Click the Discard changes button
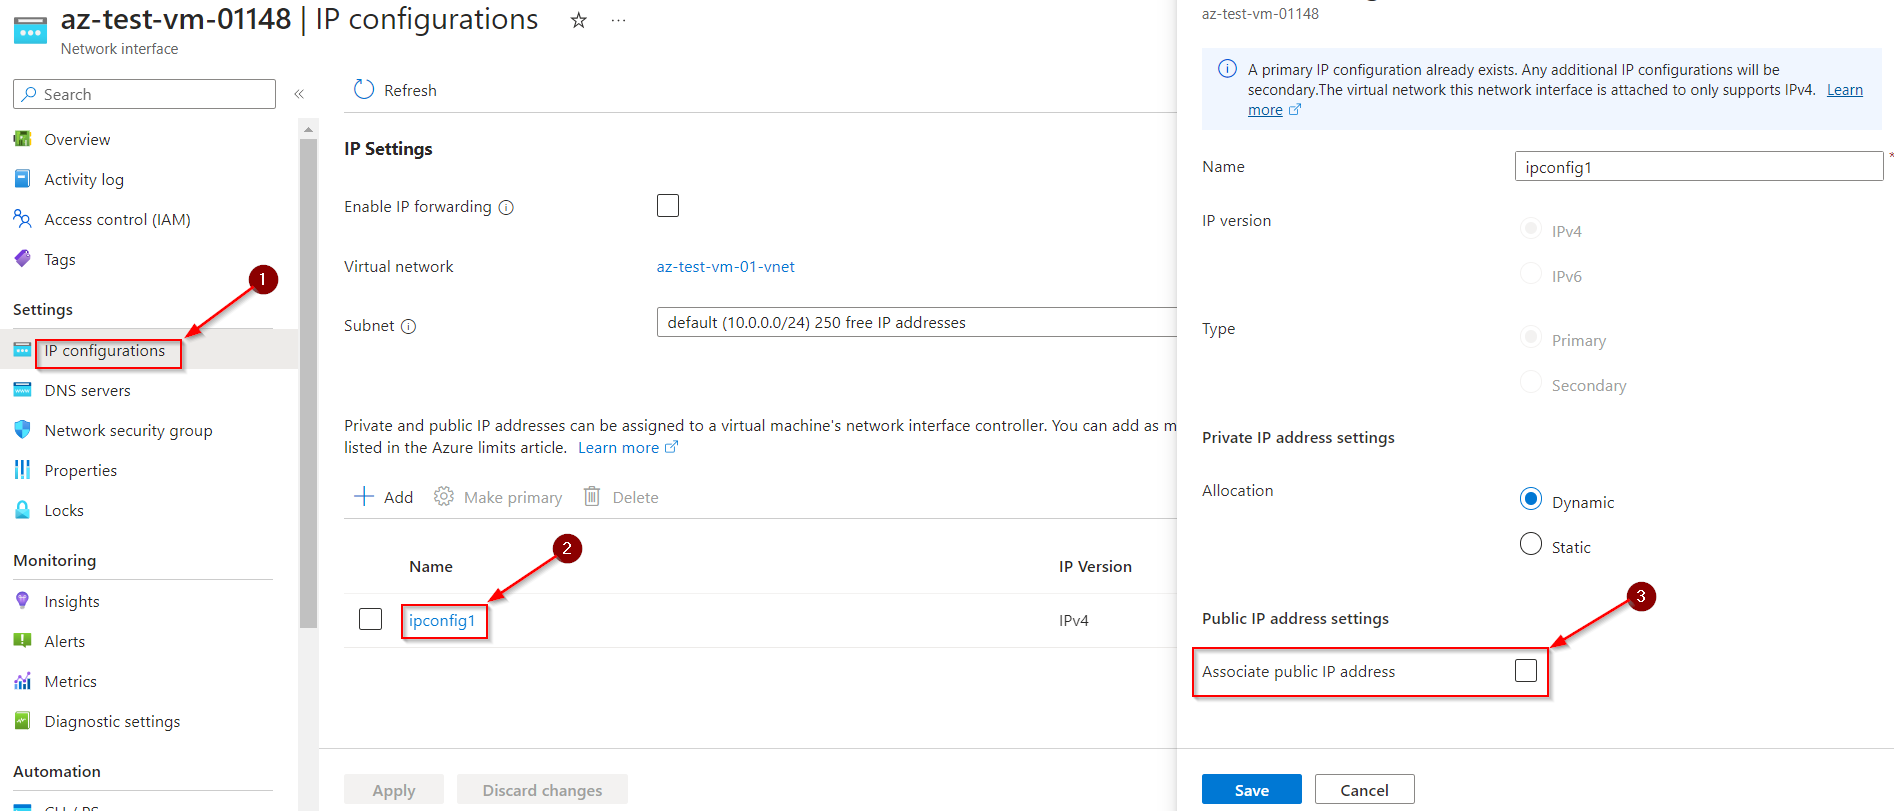The height and width of the screenshot is (811, 1894). coord(542,789)
